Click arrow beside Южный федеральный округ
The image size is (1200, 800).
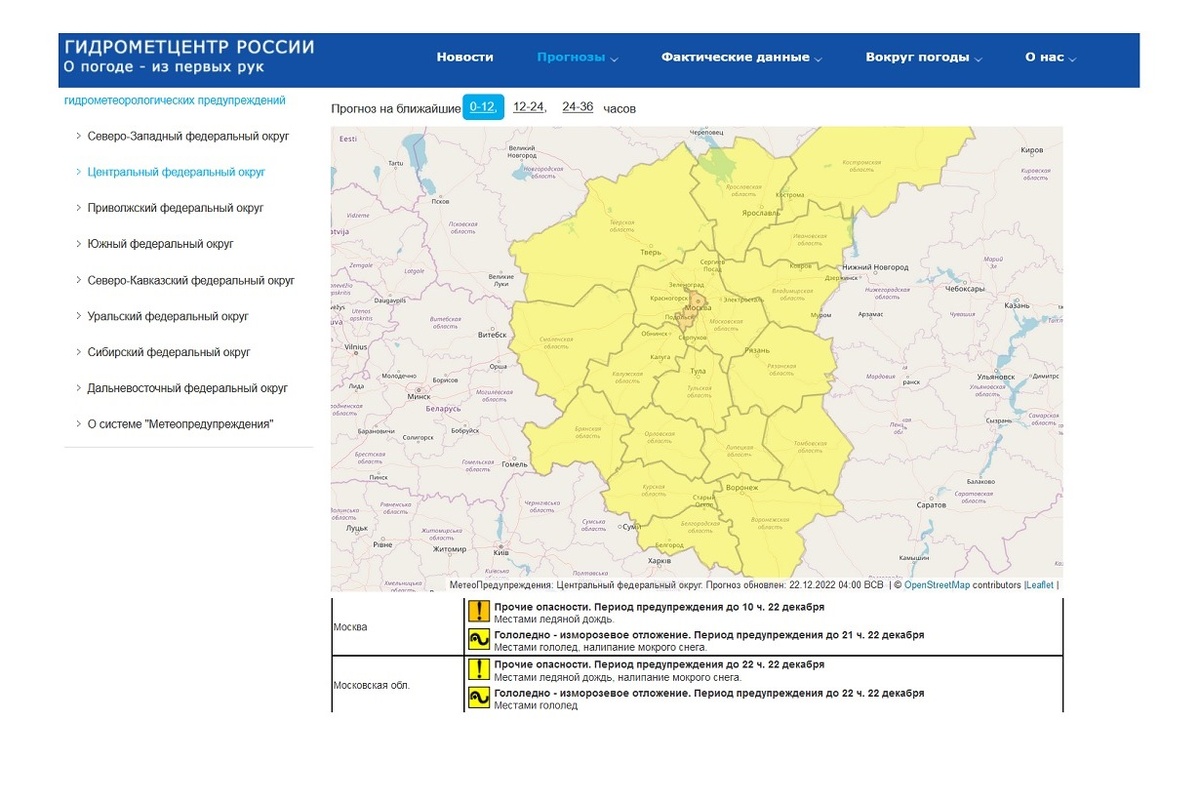(x=79, y=244)
